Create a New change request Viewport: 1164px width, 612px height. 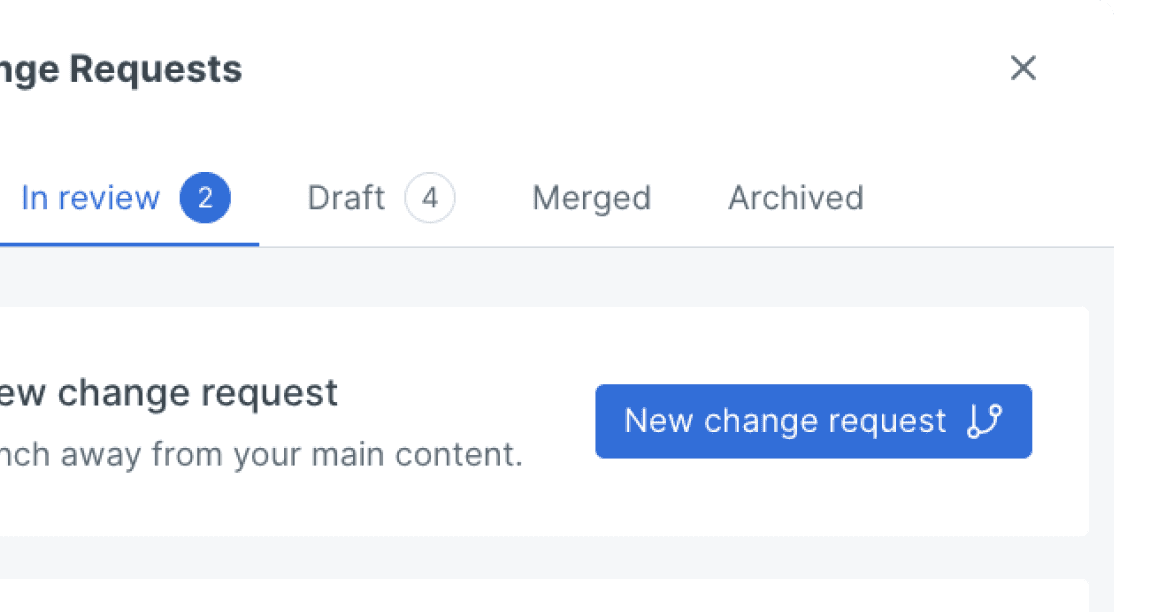coord(814,421)
